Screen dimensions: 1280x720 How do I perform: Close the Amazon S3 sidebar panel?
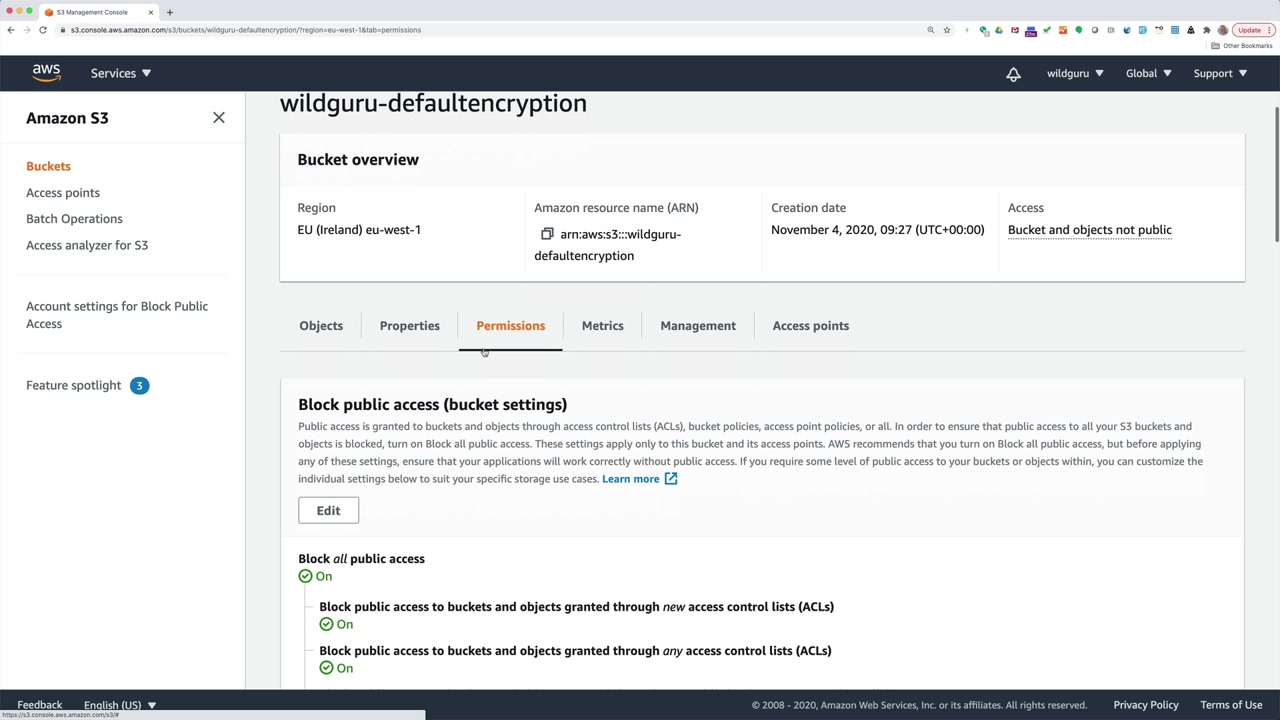point(219,118)
